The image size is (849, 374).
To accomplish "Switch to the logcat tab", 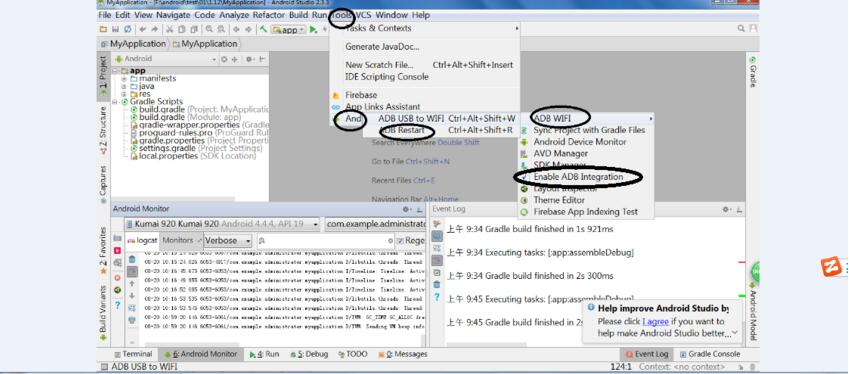I will (142, 240).
